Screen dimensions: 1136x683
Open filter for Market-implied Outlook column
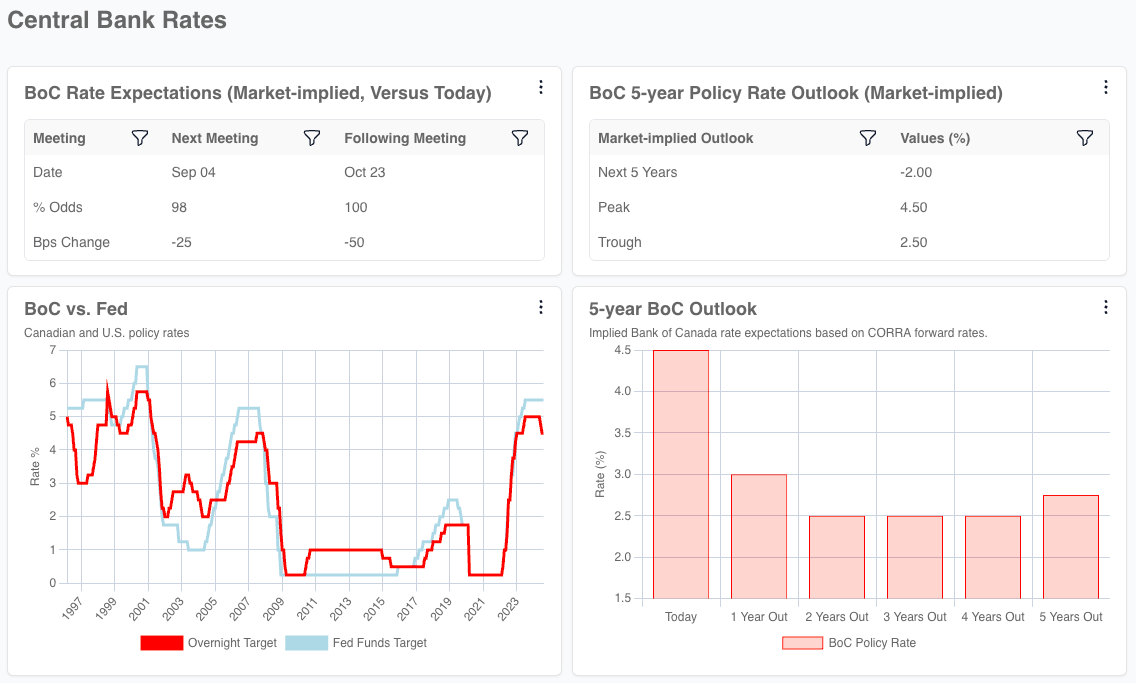[868, 138]
